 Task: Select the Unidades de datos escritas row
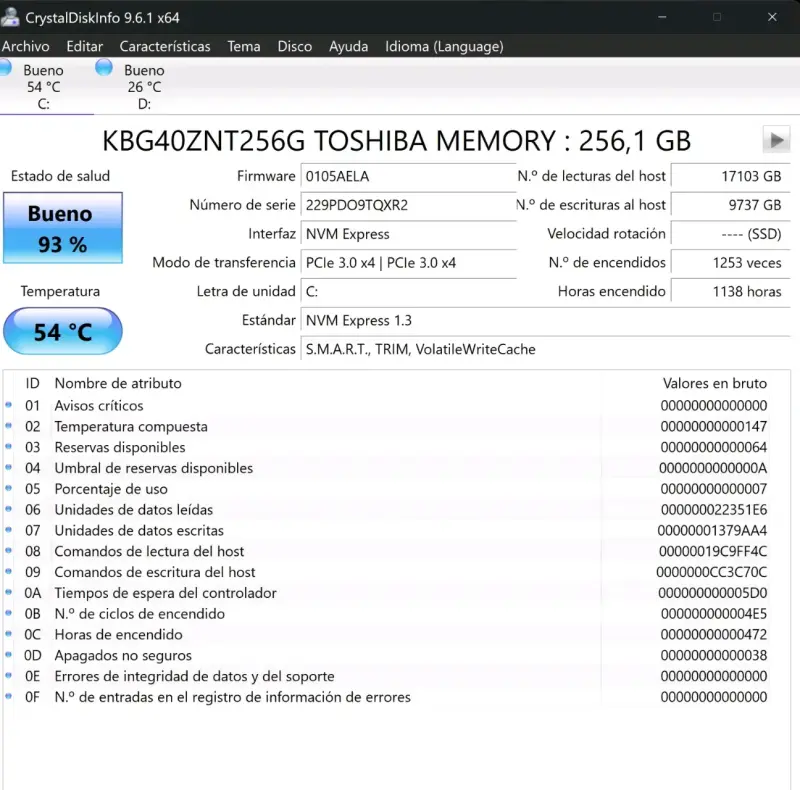click(397, 530)
